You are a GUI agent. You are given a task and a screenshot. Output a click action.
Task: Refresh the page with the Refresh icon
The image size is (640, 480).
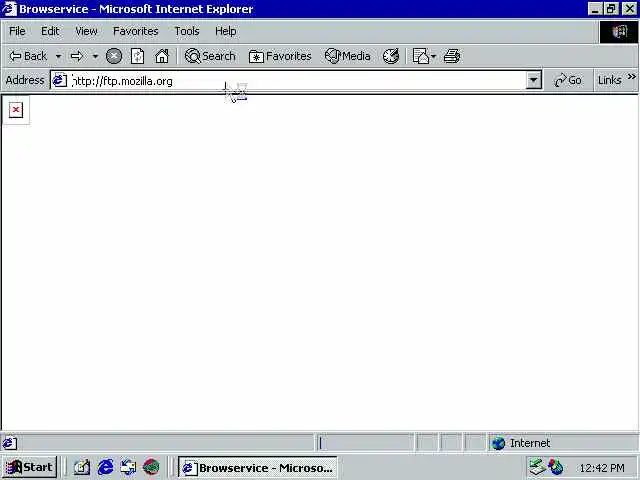pyautogui.click(x=138, y=56)
